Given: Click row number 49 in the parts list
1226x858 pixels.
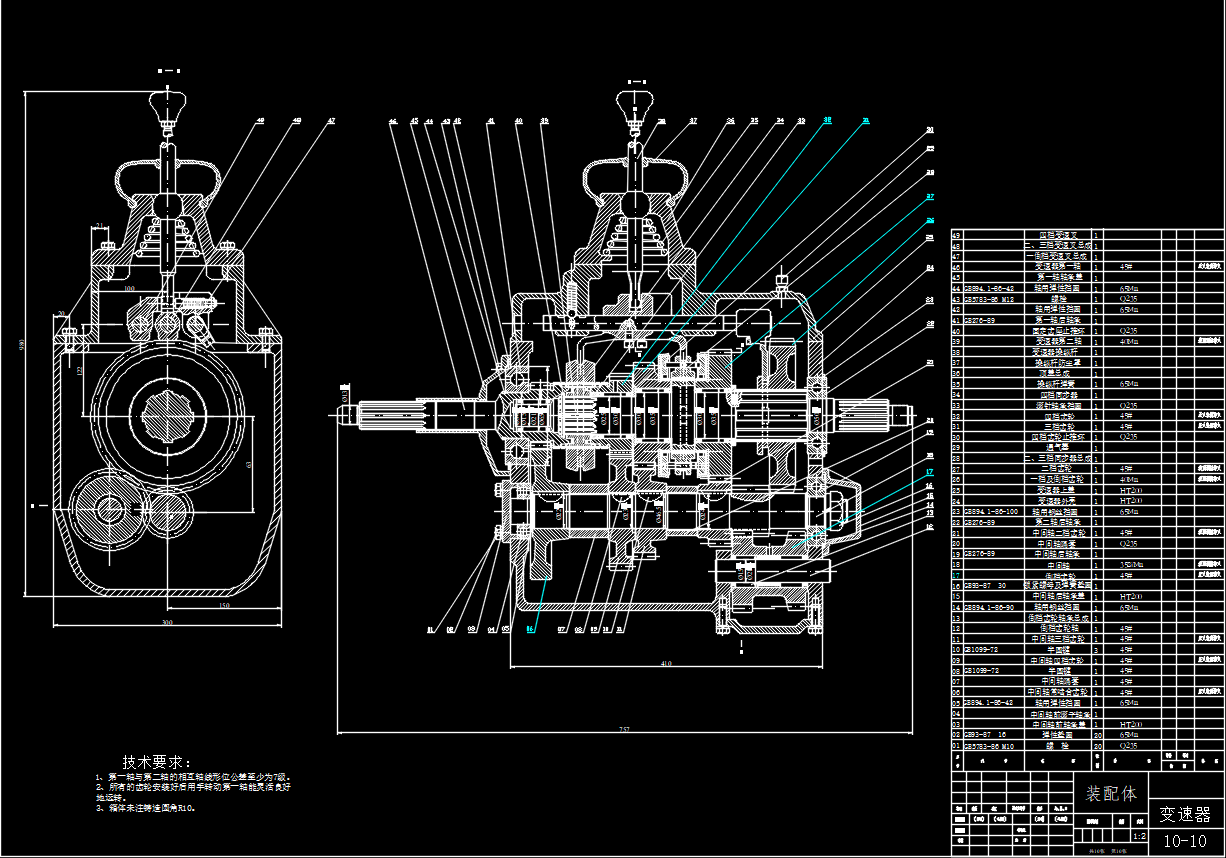Looking at the screenshot, I should pyautogui.click(x=956, y=235).
